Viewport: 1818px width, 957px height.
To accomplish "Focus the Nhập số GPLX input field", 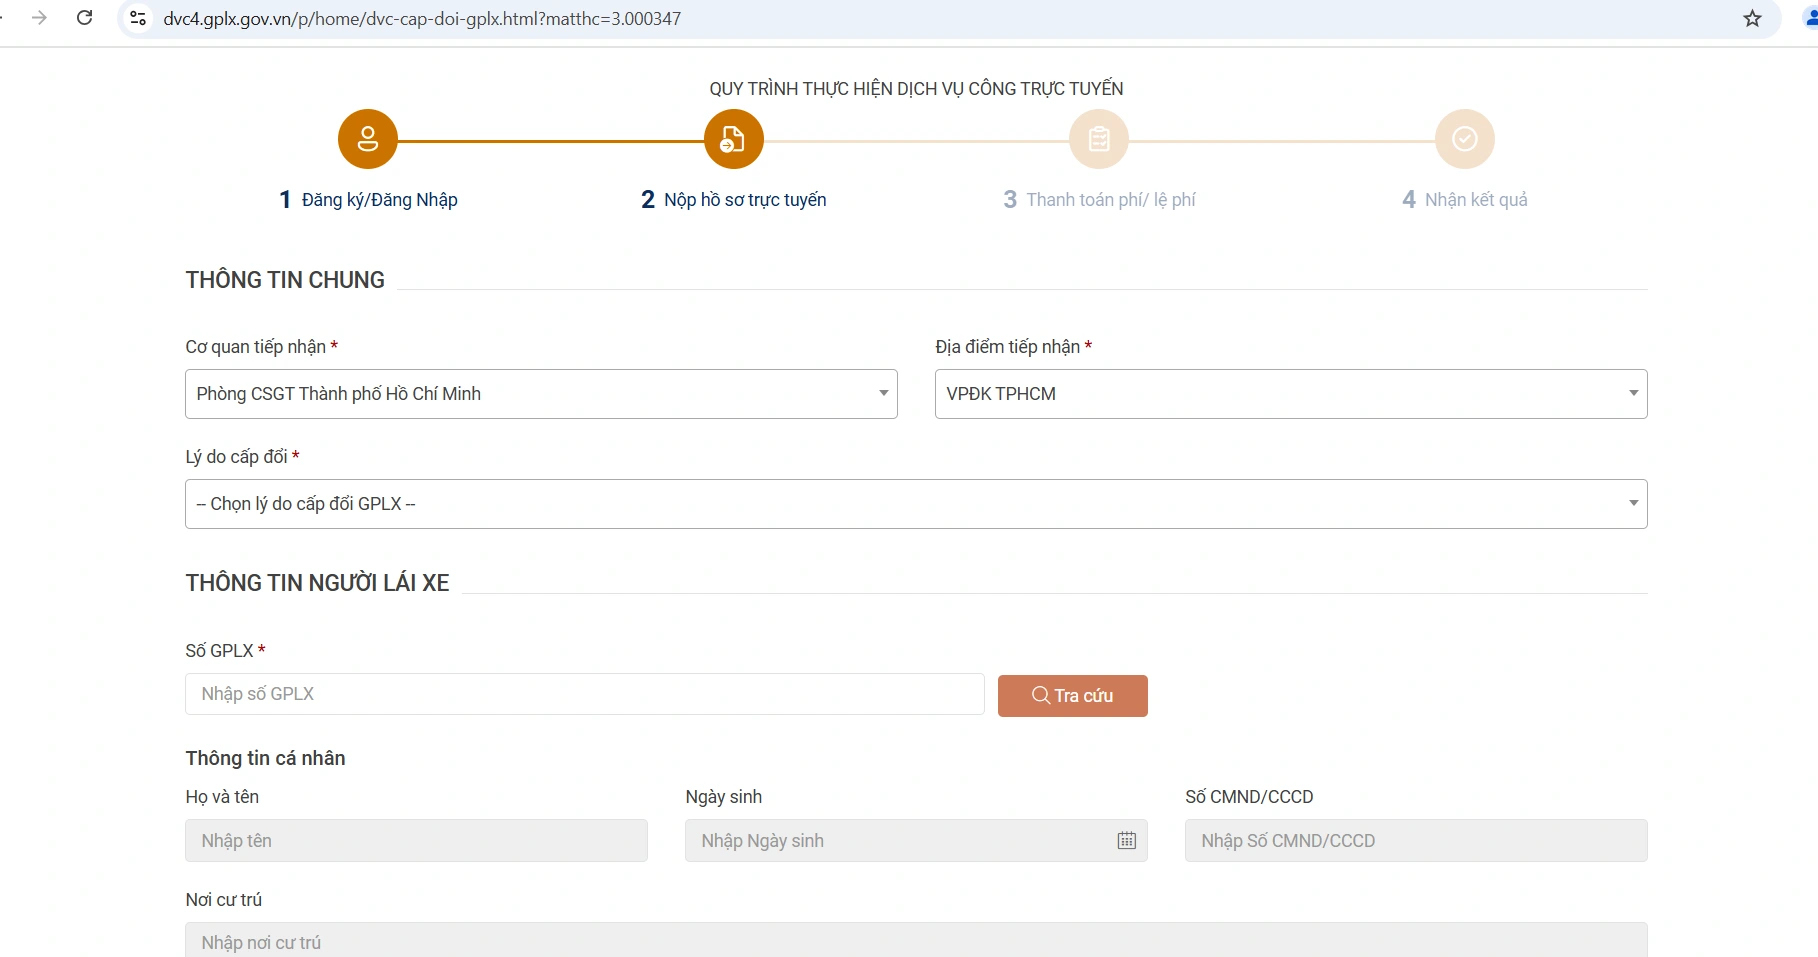I will pyautogui.click(x=585, y=694).
